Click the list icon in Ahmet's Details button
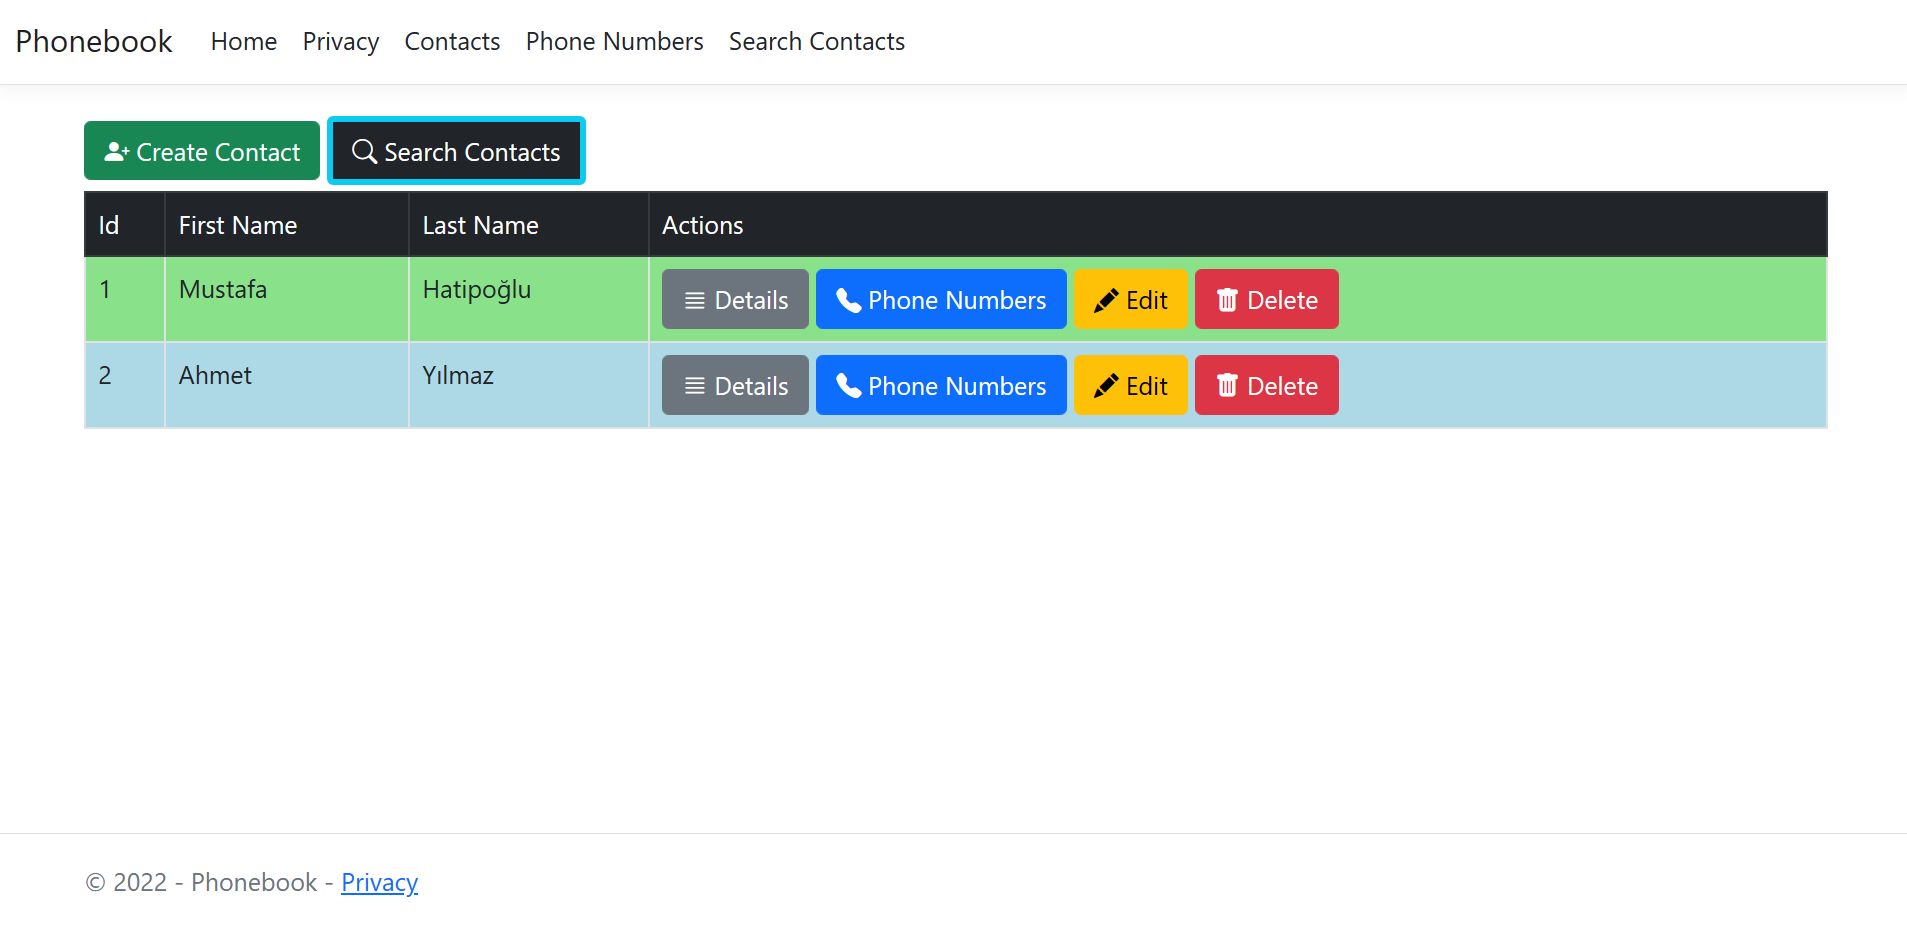Image resolution: width=1907 pixels, height=926 pixels. pyautogui.click(x=695, y=386)
